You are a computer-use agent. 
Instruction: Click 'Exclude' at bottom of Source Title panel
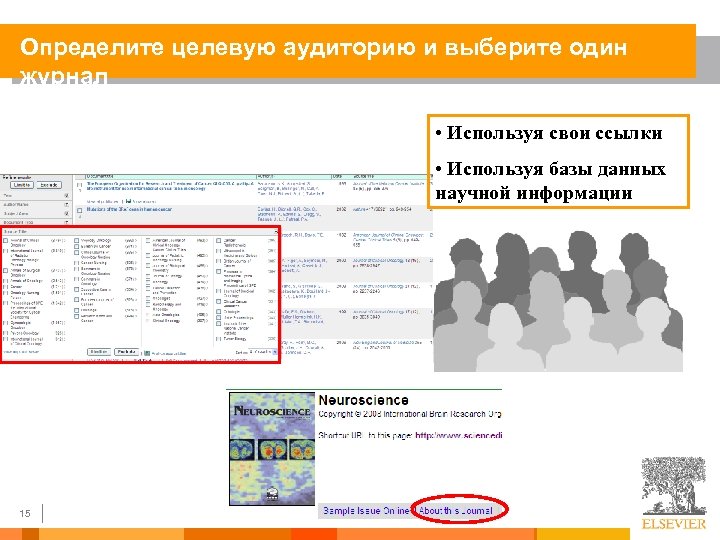pyautogui.click(x=126, y=352)
